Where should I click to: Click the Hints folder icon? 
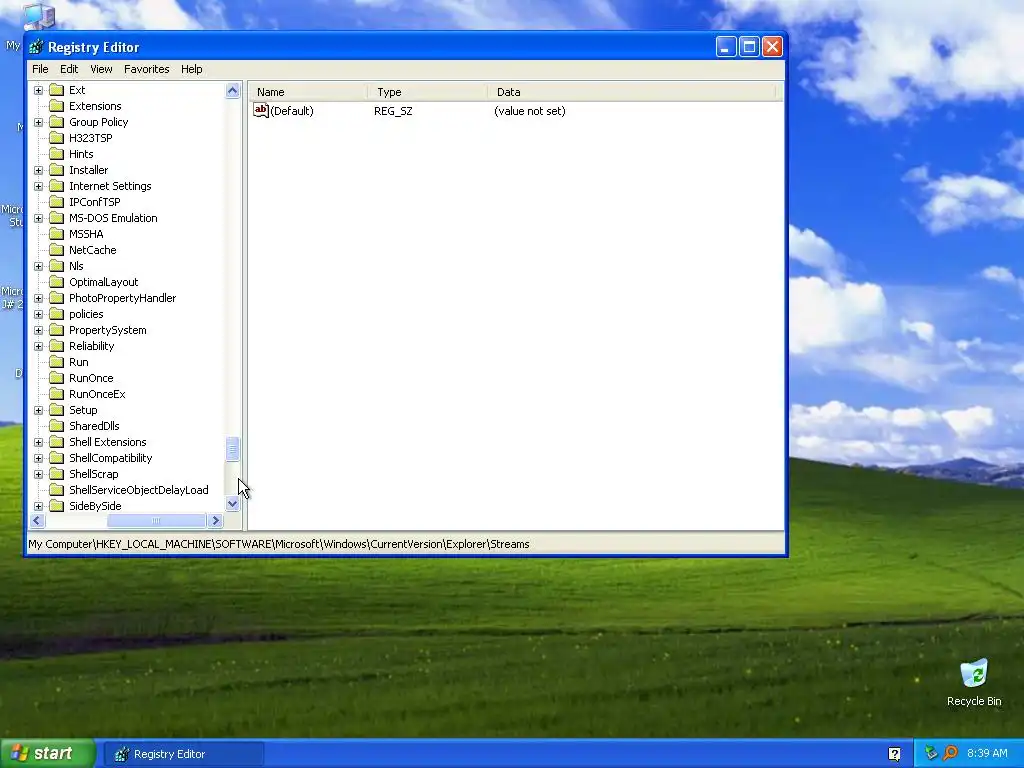click(57, 154)
